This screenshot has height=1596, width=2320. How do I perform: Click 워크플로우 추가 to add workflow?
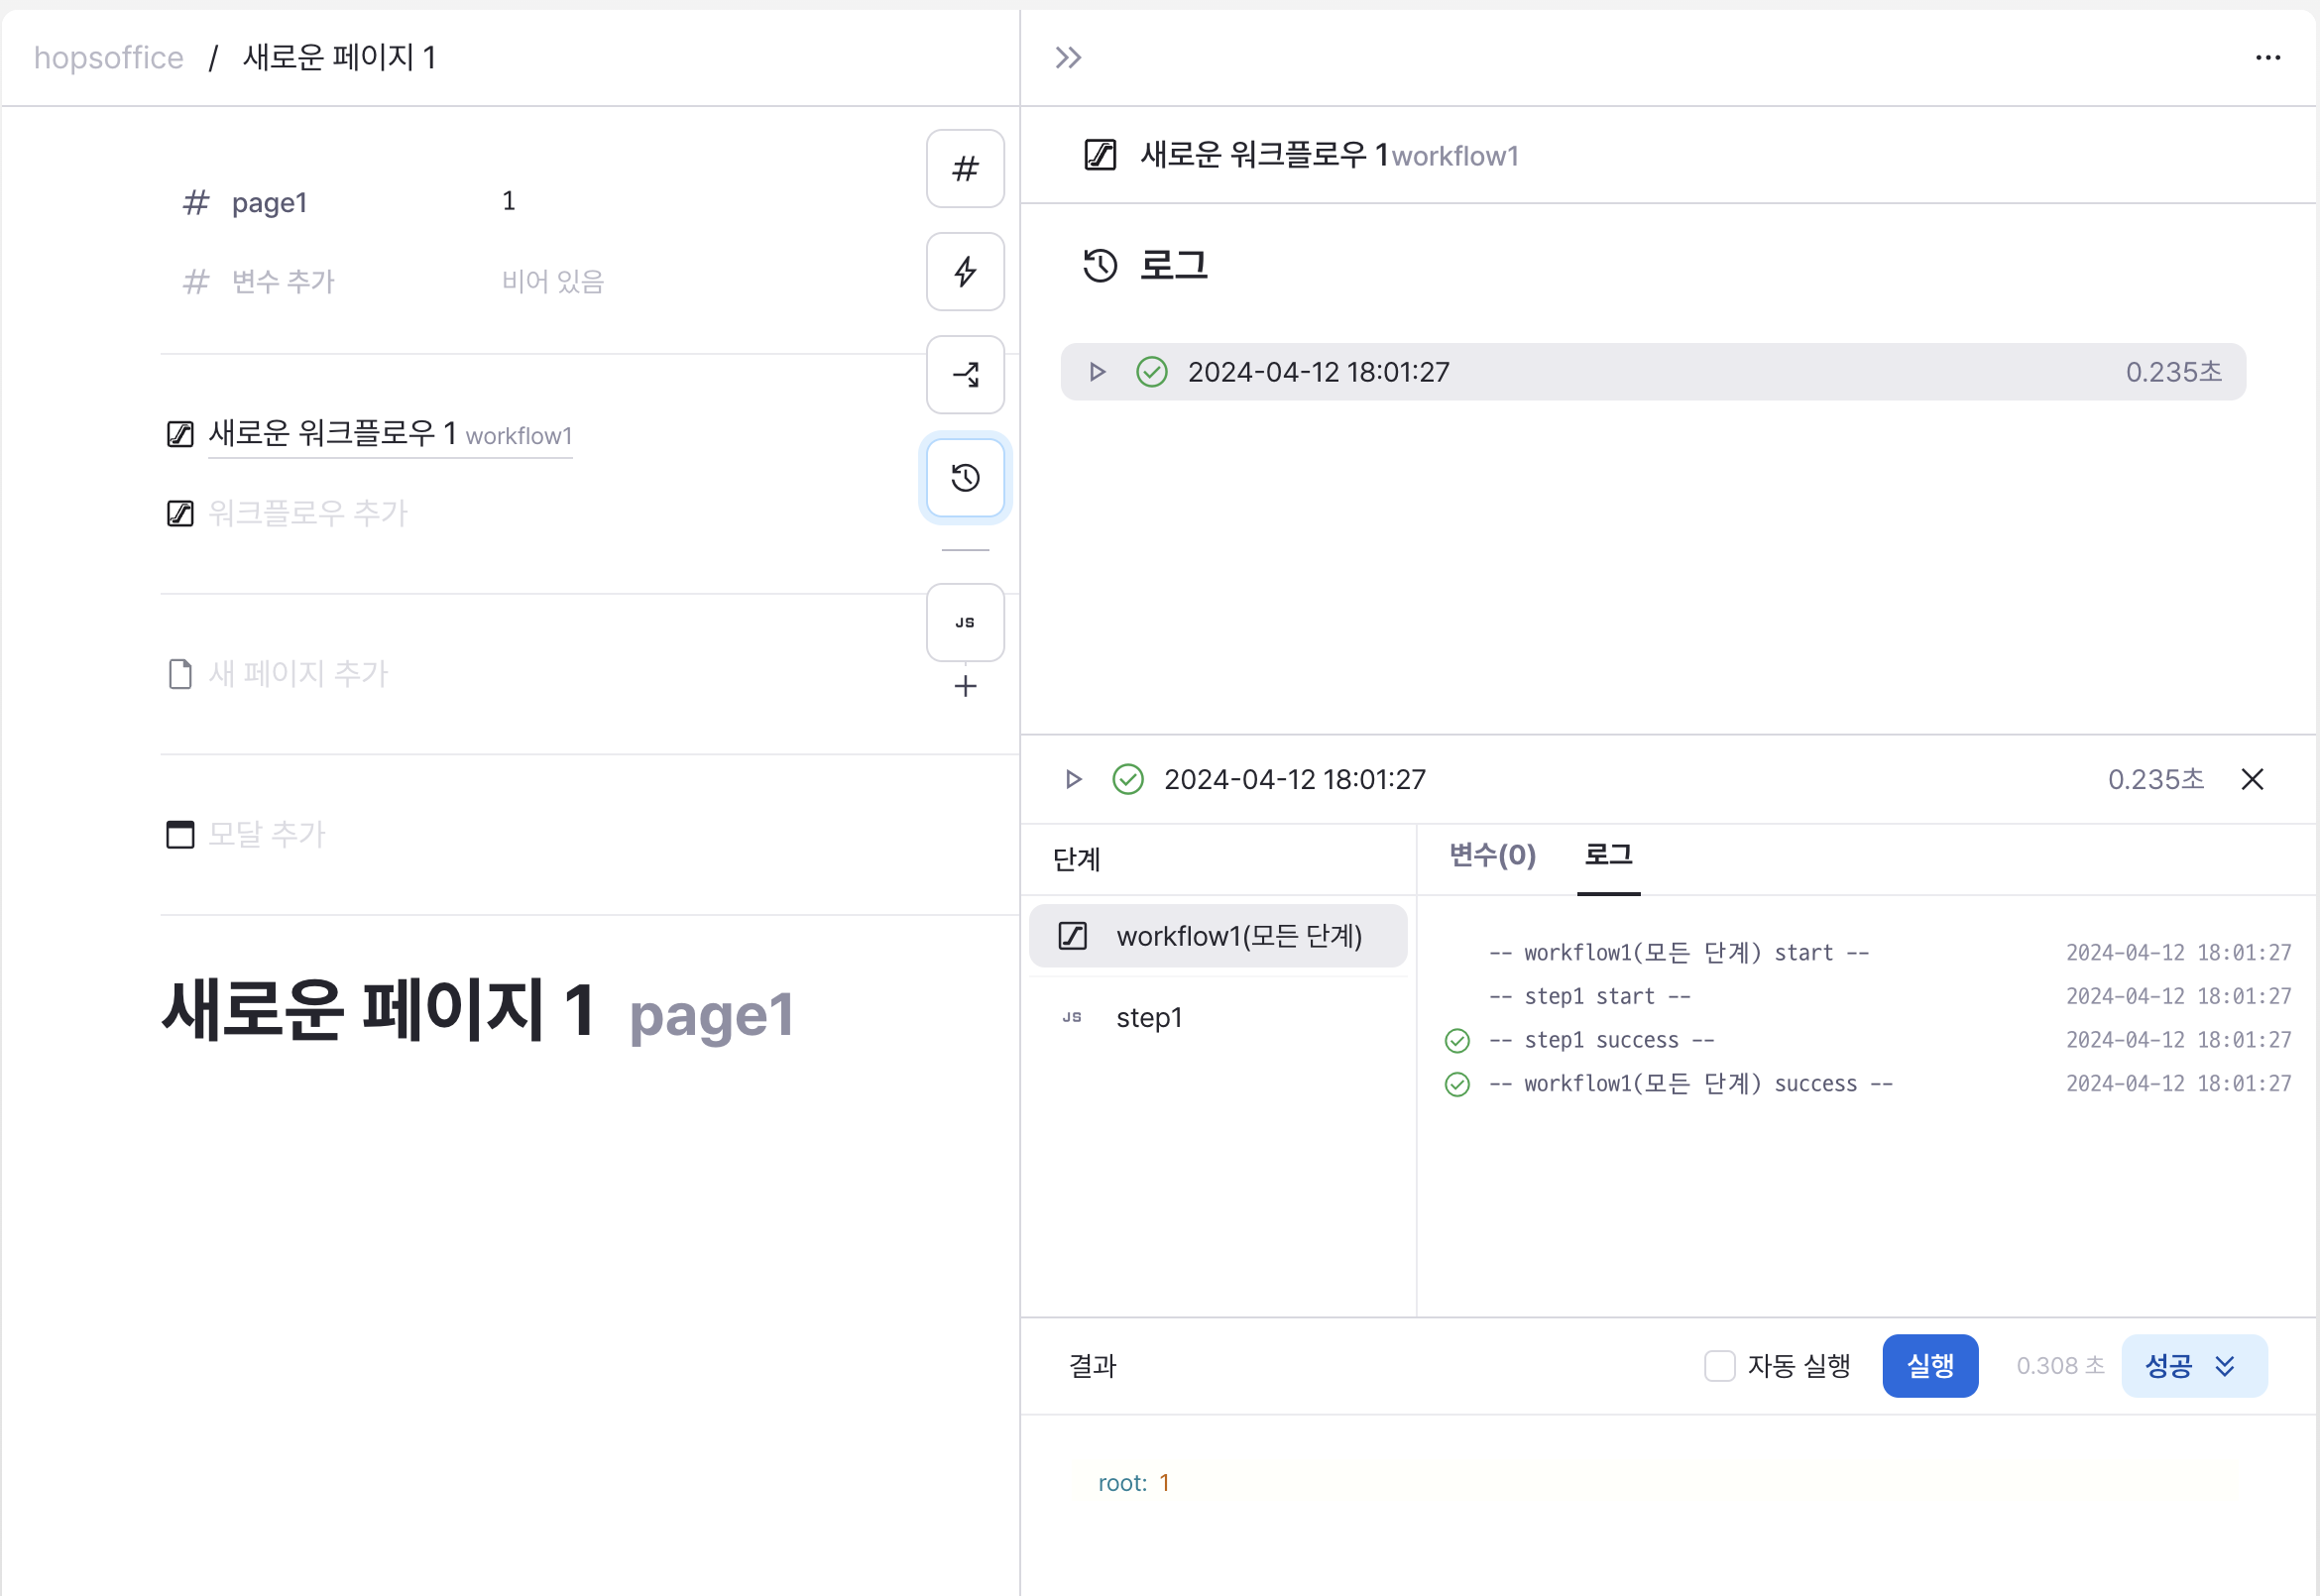pos(308,514)
